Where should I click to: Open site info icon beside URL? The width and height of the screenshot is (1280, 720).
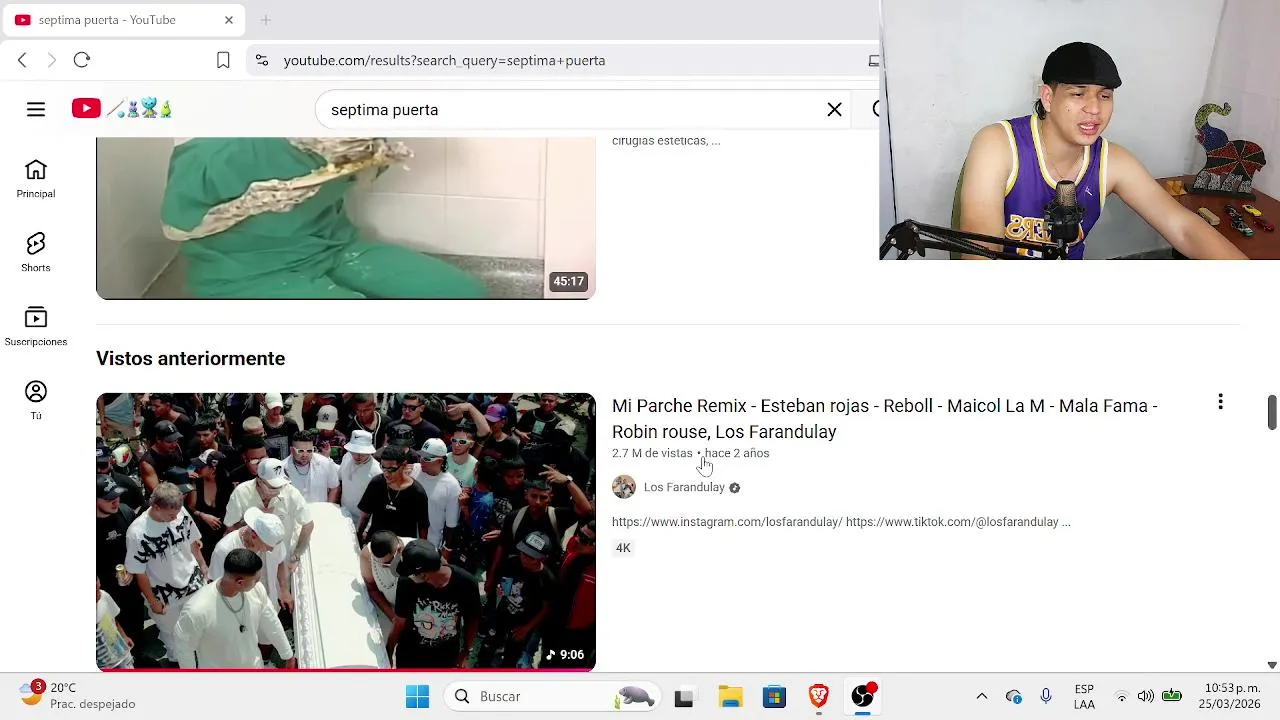coord(262,60)
